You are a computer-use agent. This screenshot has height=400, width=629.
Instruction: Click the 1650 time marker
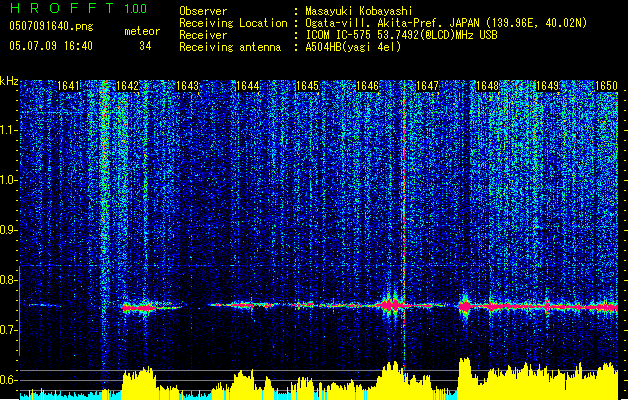(606, 86)
